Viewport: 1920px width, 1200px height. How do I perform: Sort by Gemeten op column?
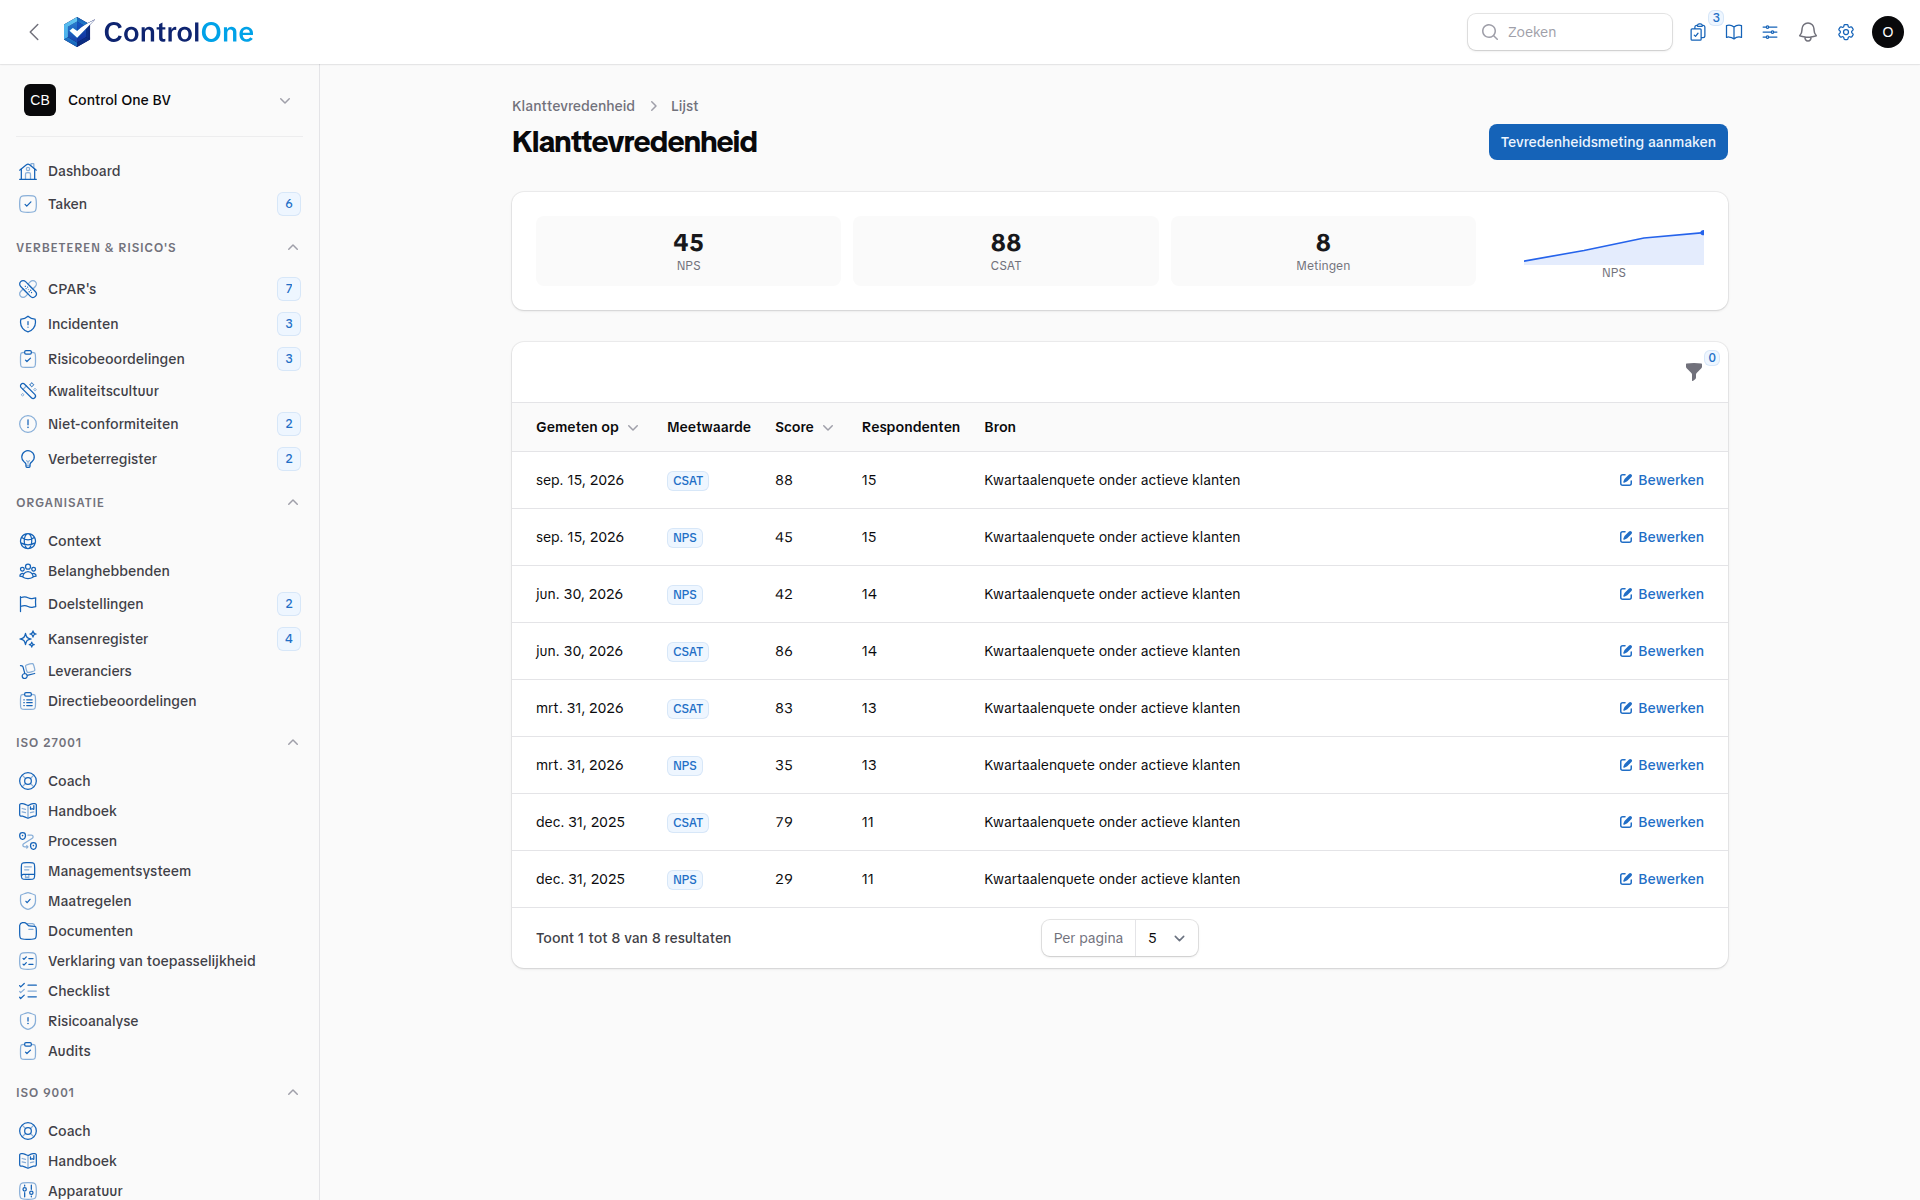pyautogui.click(x=587, y=427)
